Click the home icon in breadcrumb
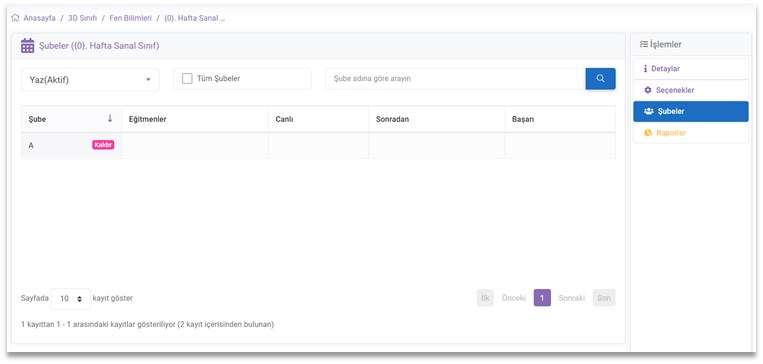763x364 pixels. (x=15, y=18)
